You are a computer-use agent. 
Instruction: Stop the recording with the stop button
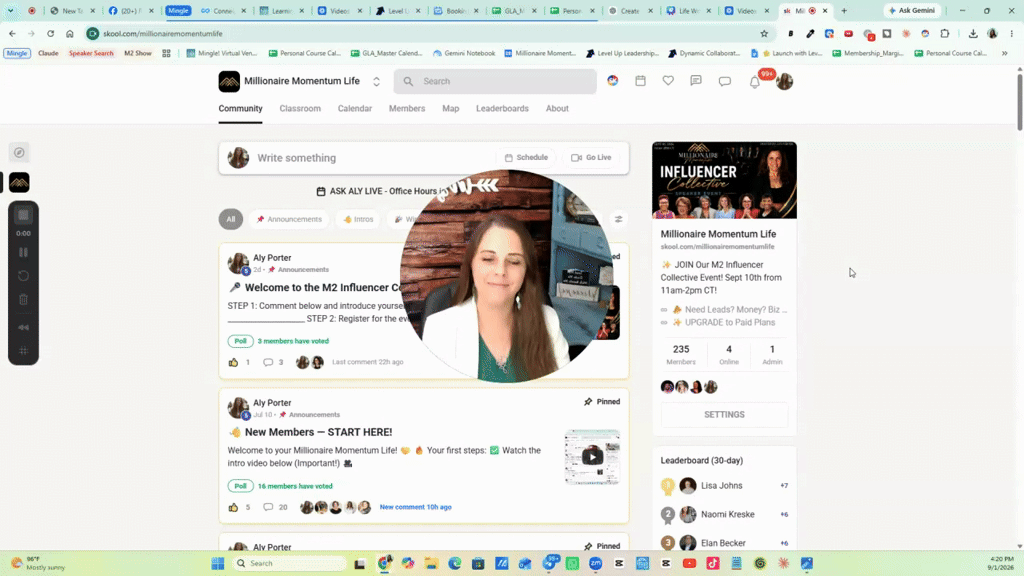[x=24, y=215]
